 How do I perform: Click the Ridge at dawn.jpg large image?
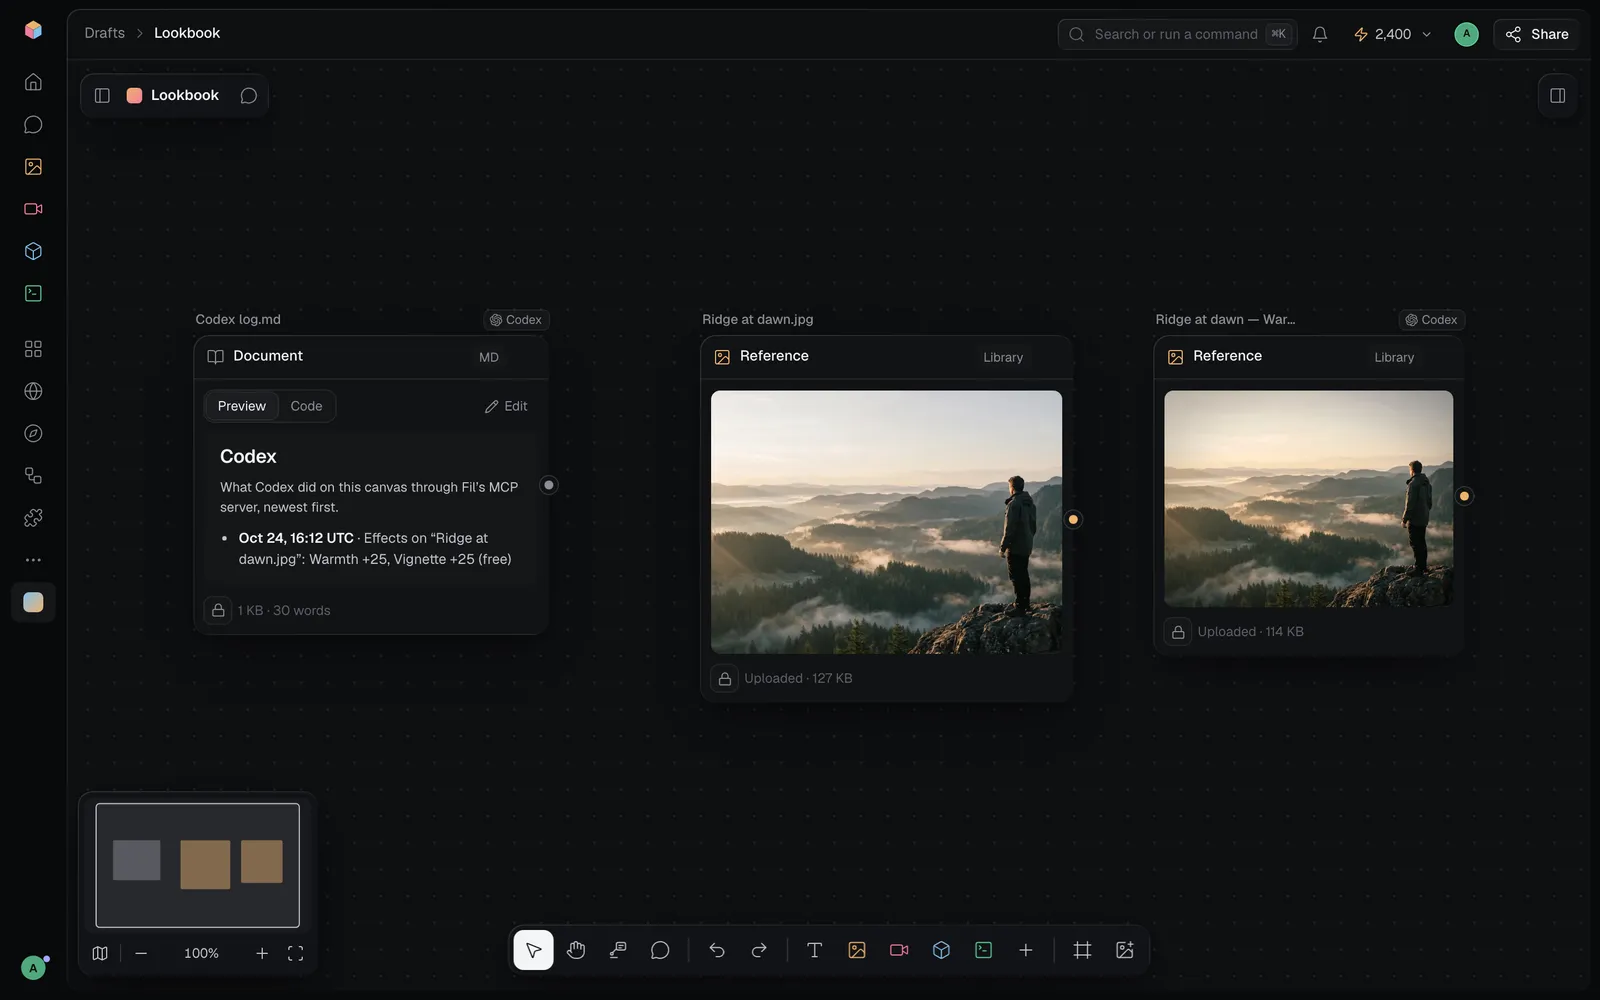click(x=886, y=522)
